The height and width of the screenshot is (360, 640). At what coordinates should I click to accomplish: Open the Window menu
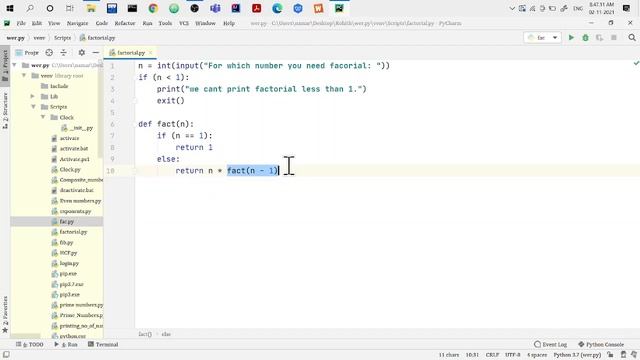[205, 23]
